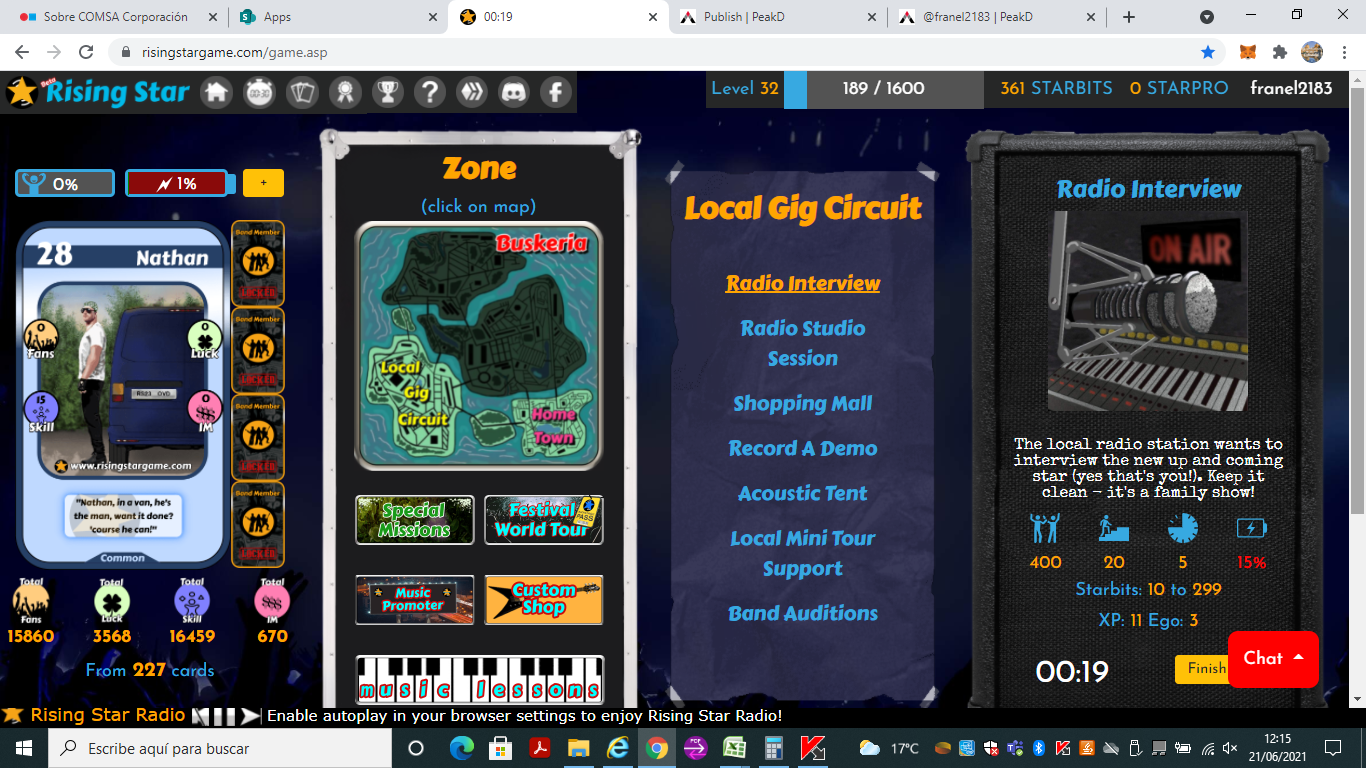Click the 0 STARPRO balance
The image size is (1366, 768).
[x=1179, y=88]
